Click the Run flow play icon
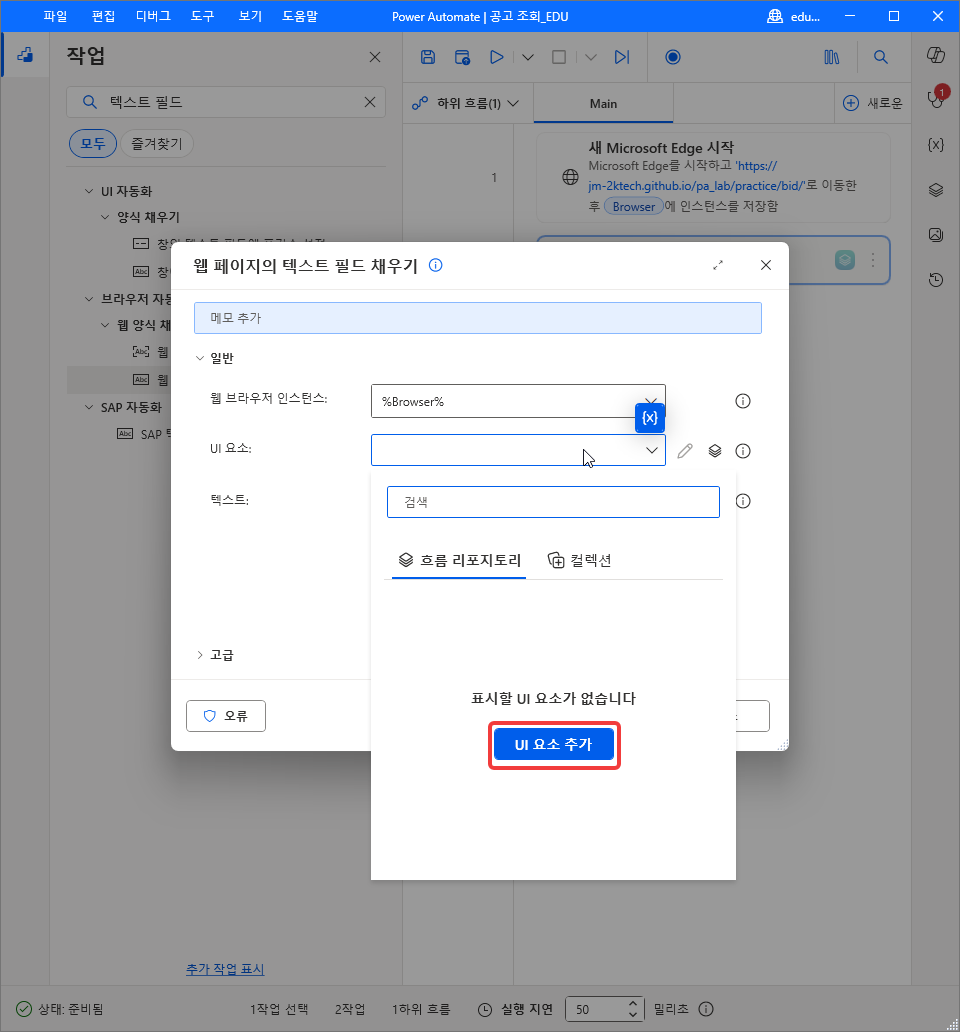The image size is (960, 1032). pyautogui.click(x=497, y=57)
